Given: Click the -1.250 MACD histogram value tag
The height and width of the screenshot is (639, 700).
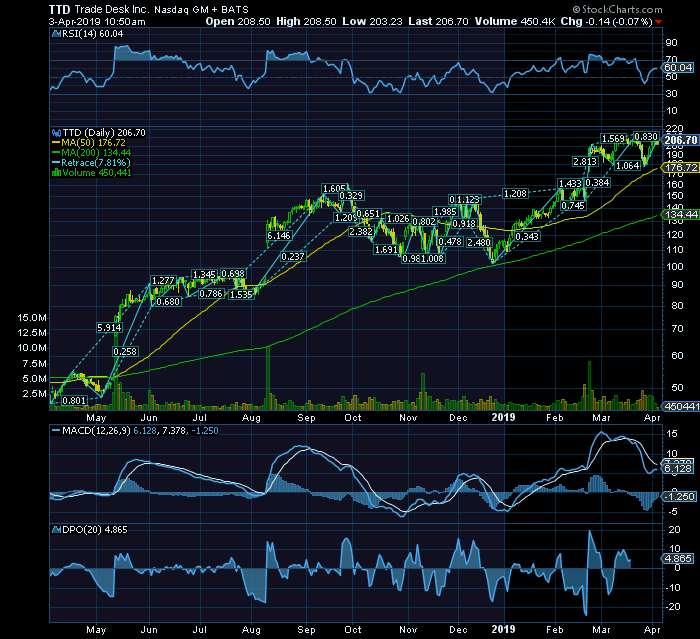Looking at the screenshot, I should (x=680, y=497).
